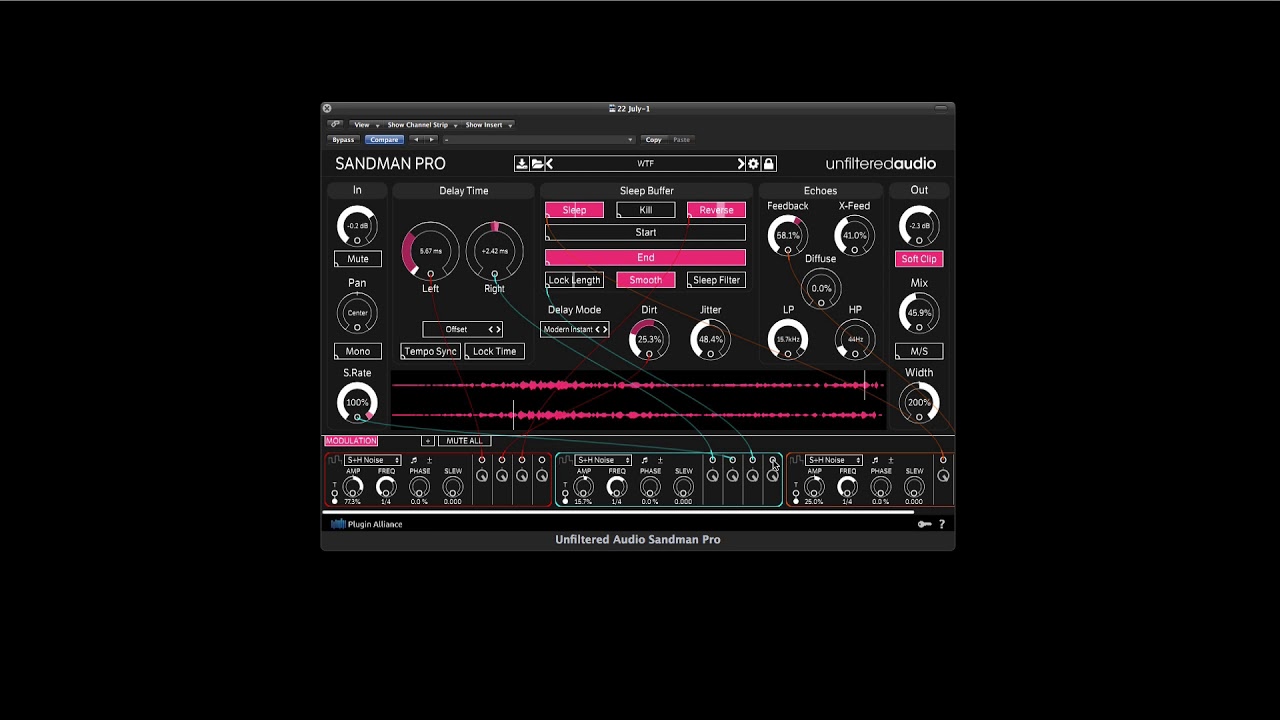Viewport: 1280px width, 720px height.
Task: Step to previous setting in host toolbar
Action: pyautogui.click(x=416, y=140)
